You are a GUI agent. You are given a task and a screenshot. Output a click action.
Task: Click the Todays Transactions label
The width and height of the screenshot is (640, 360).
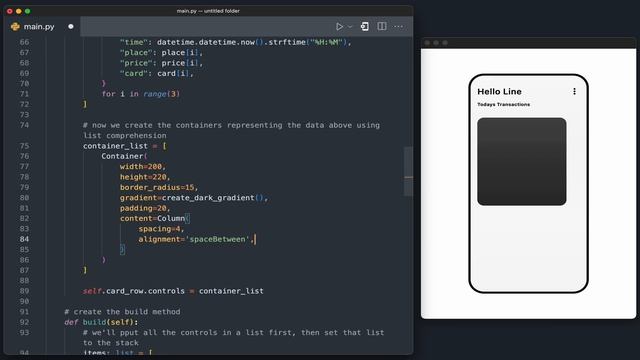click(x=503, y=104)
